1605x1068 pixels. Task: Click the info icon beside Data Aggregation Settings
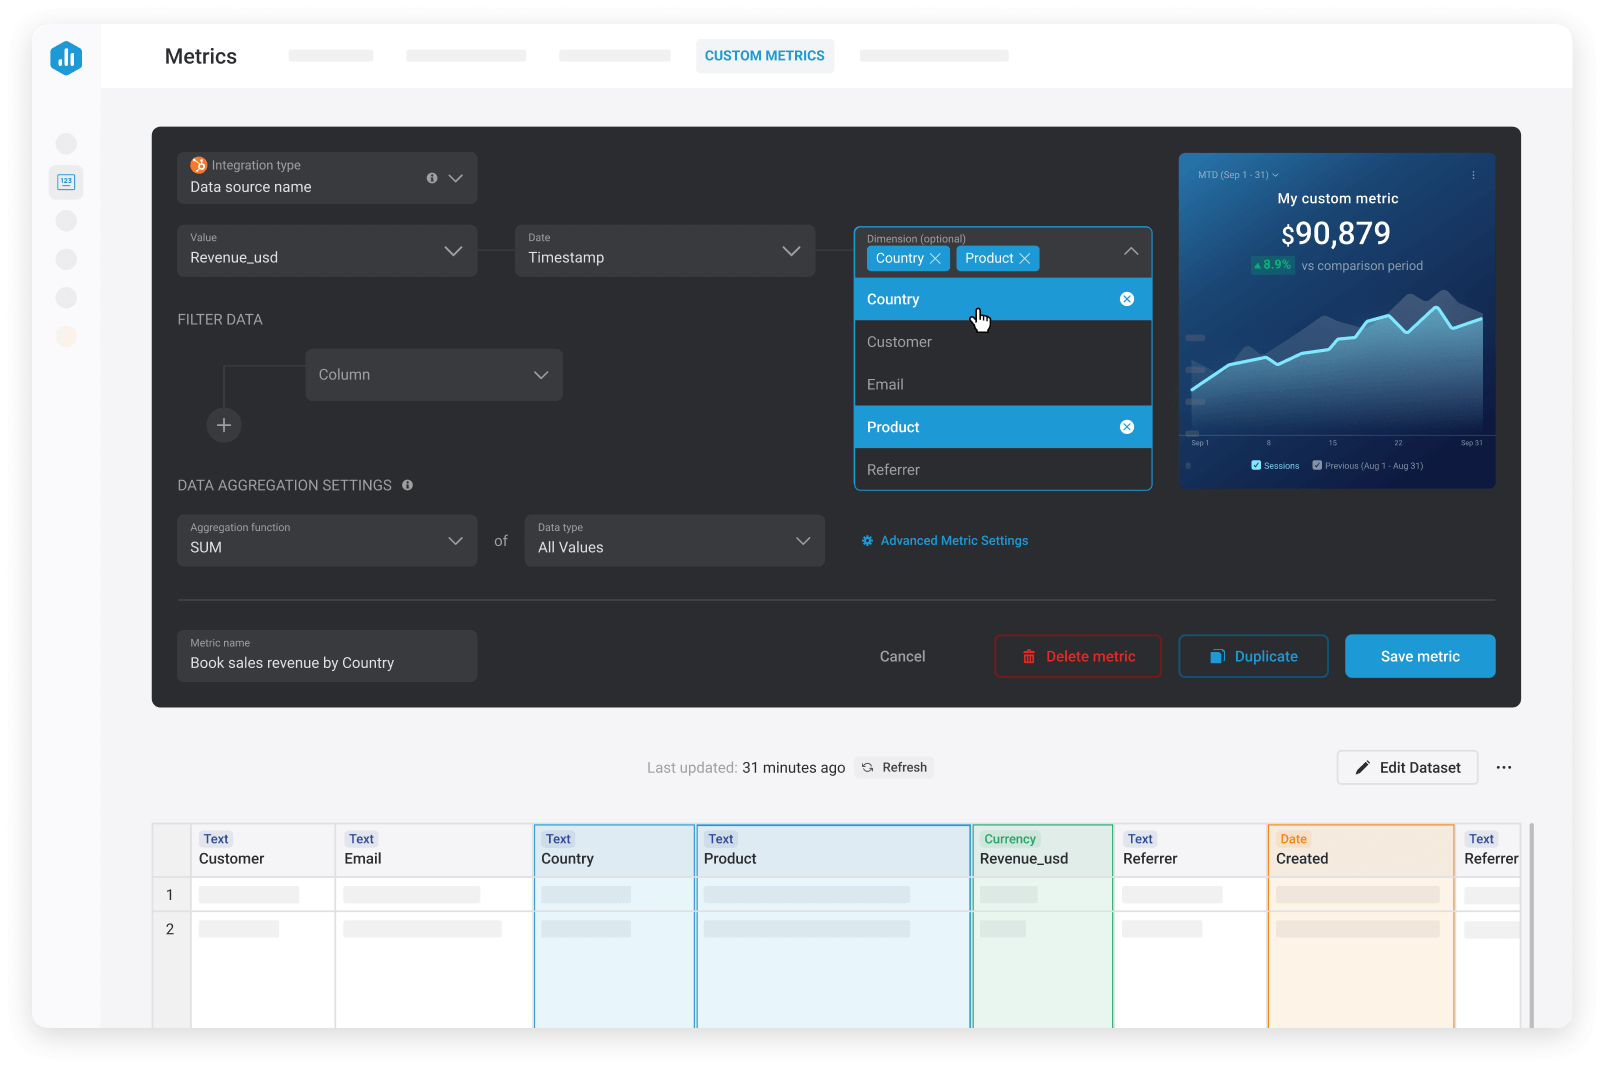tap(407, 485)
